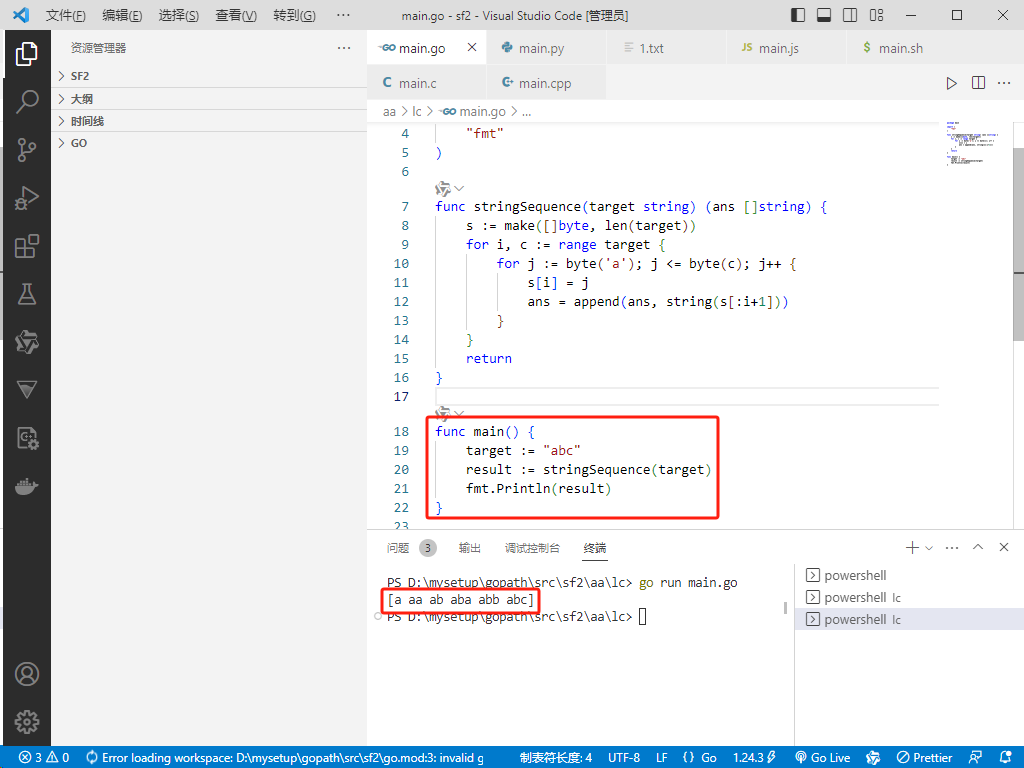Open the 文件(F) menu
1024x768 pixels.
click(x=65, y=15)
